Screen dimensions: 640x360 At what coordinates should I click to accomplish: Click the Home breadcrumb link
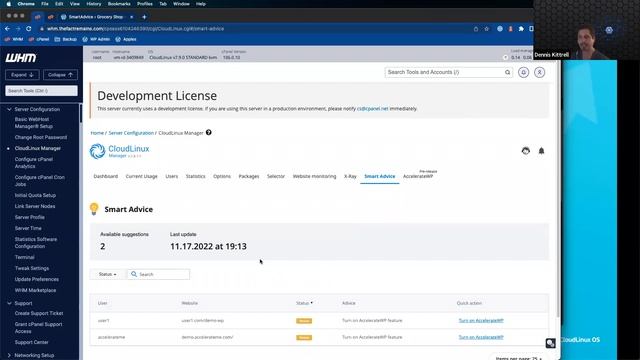97,133
